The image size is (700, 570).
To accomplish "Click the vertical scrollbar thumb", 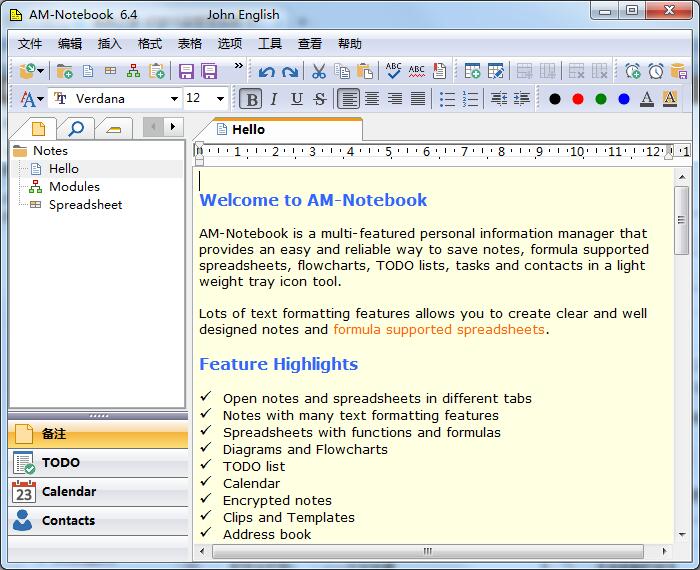I will [682, 220].
